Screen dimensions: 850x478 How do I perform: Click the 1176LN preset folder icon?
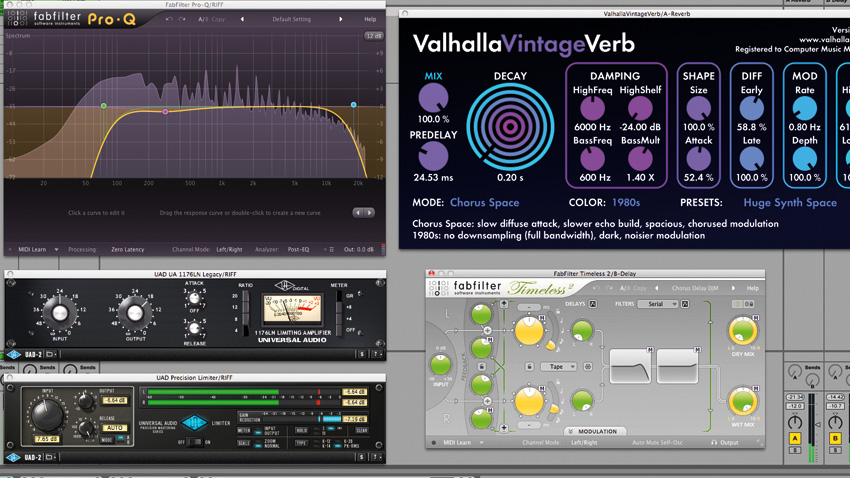pos(50,354)
